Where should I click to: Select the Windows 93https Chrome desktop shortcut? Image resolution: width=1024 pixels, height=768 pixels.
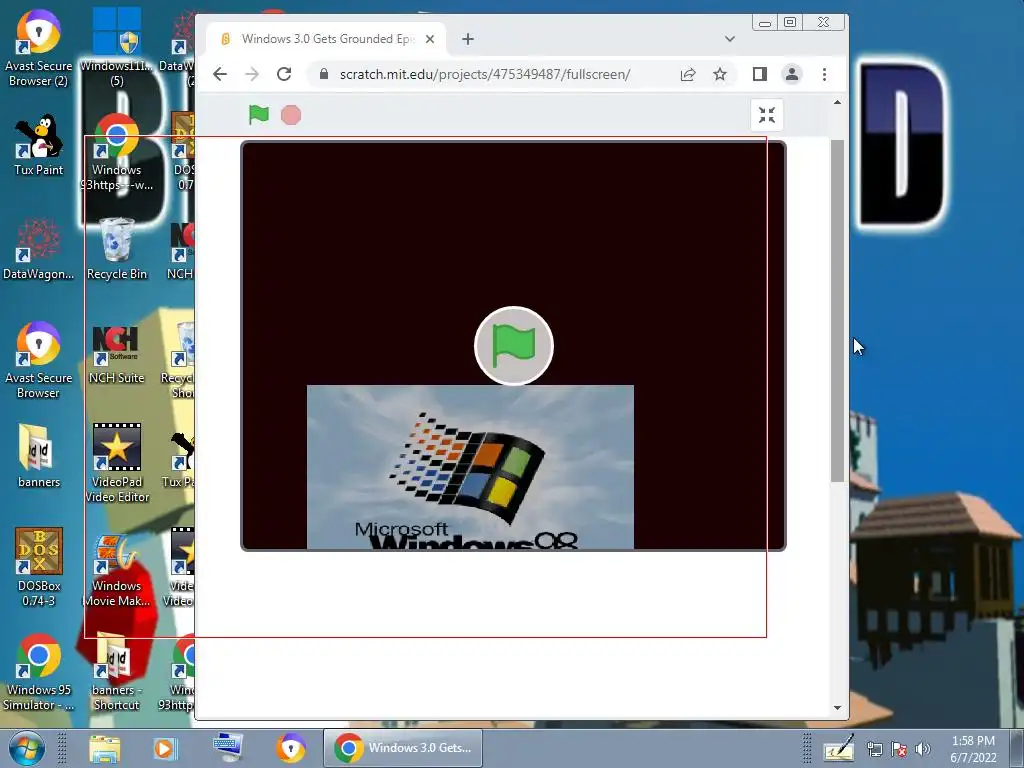tap(116, 152)
